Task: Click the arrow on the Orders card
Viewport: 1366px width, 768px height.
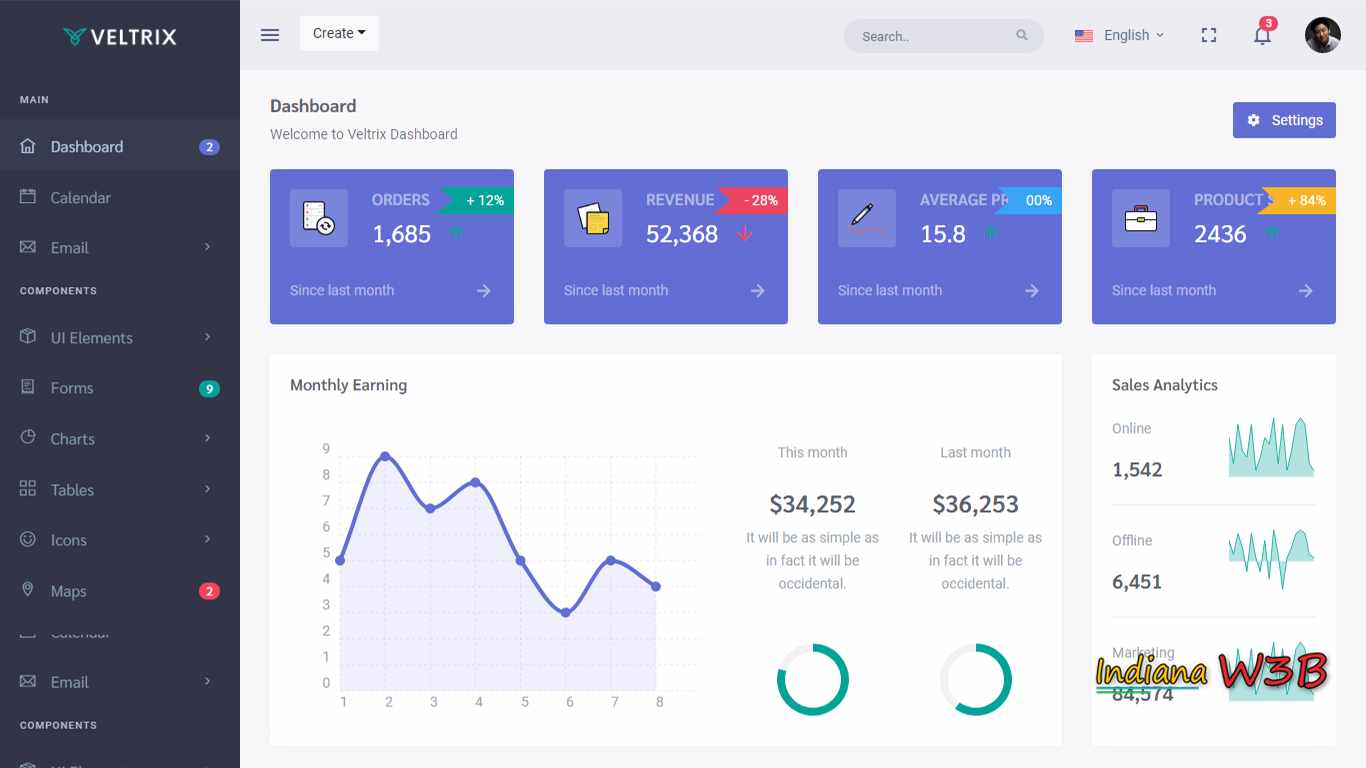Action: pos(483,290)
